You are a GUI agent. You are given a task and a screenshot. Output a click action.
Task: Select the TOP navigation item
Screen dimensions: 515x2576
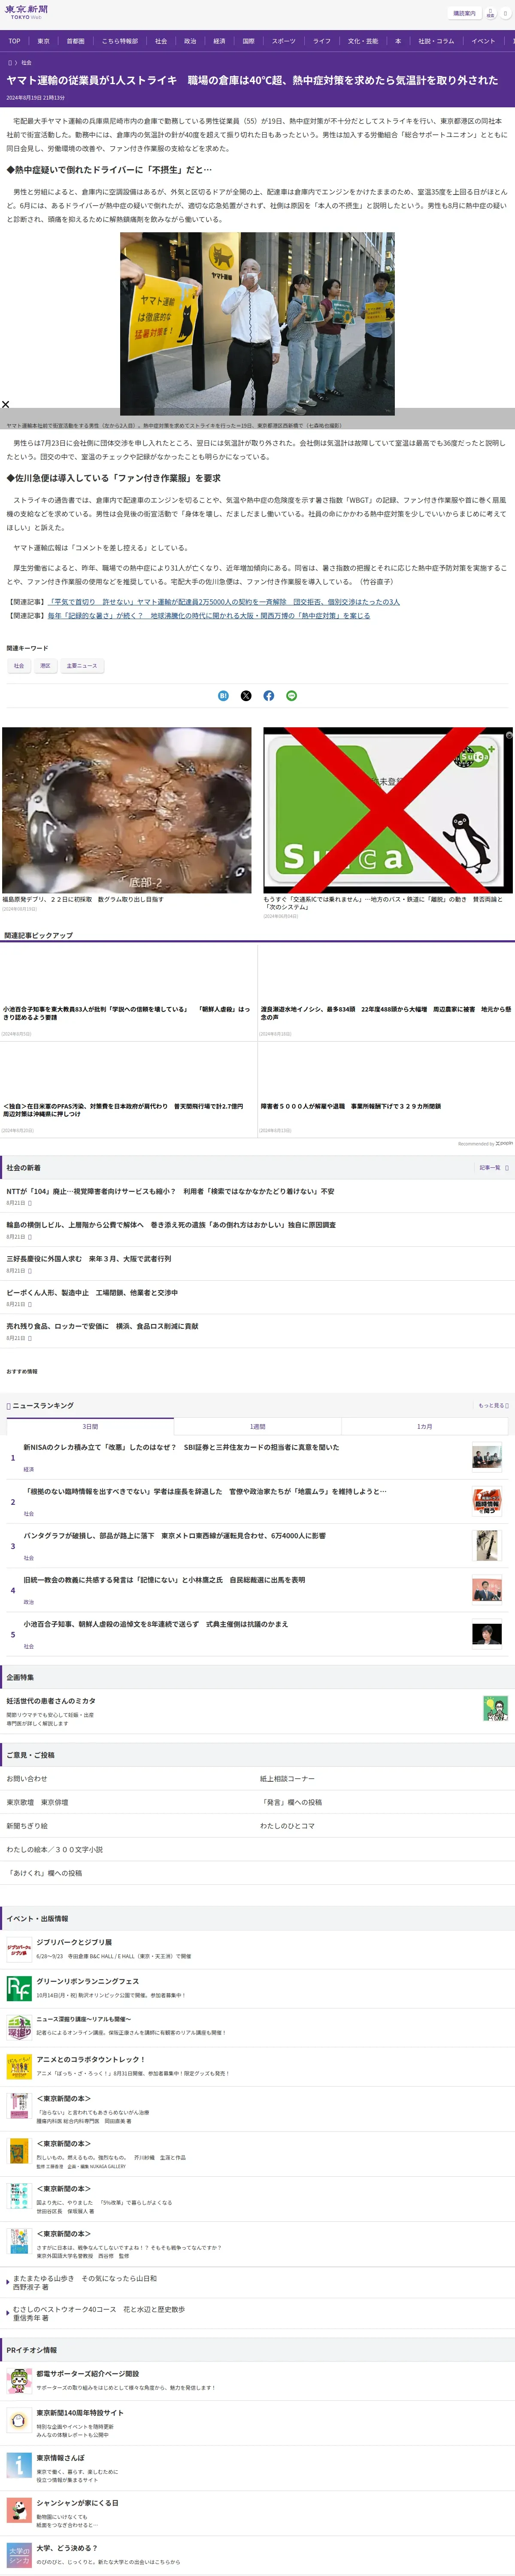pos(14,41)
